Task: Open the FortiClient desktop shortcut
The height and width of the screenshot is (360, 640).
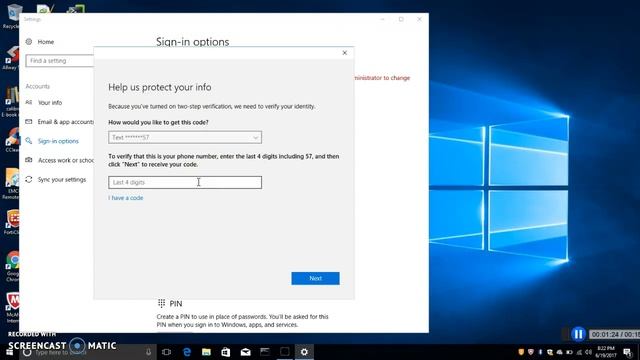Action: click(x=12, y=222)
